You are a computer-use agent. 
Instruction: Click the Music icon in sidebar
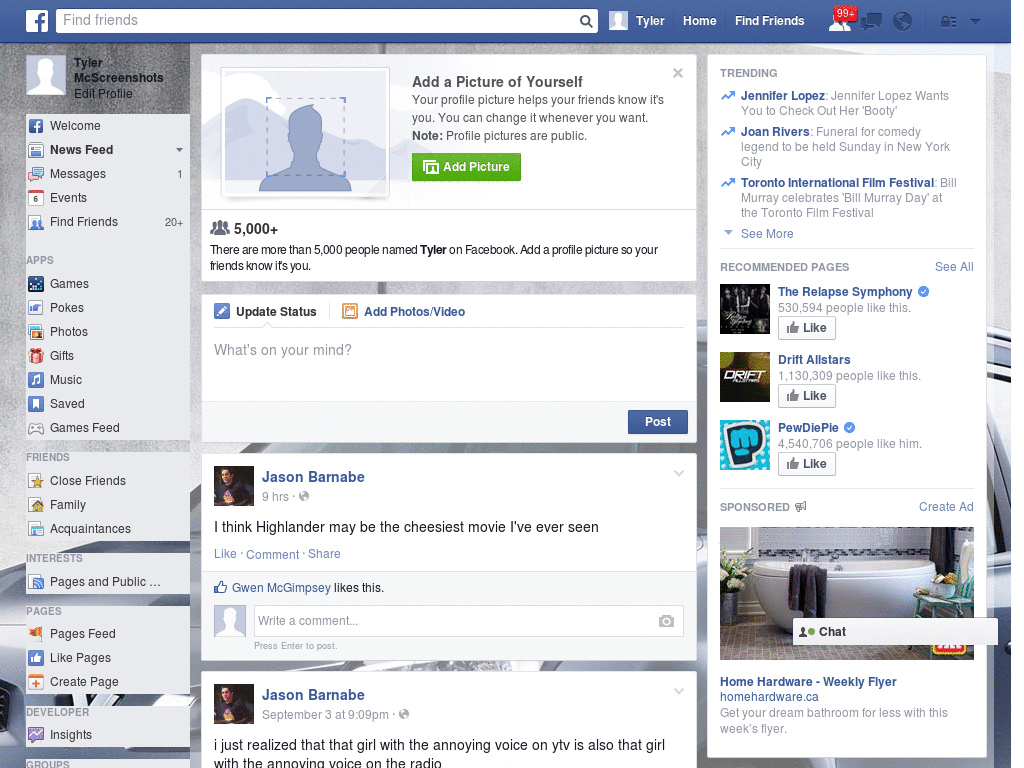[36, 380]
